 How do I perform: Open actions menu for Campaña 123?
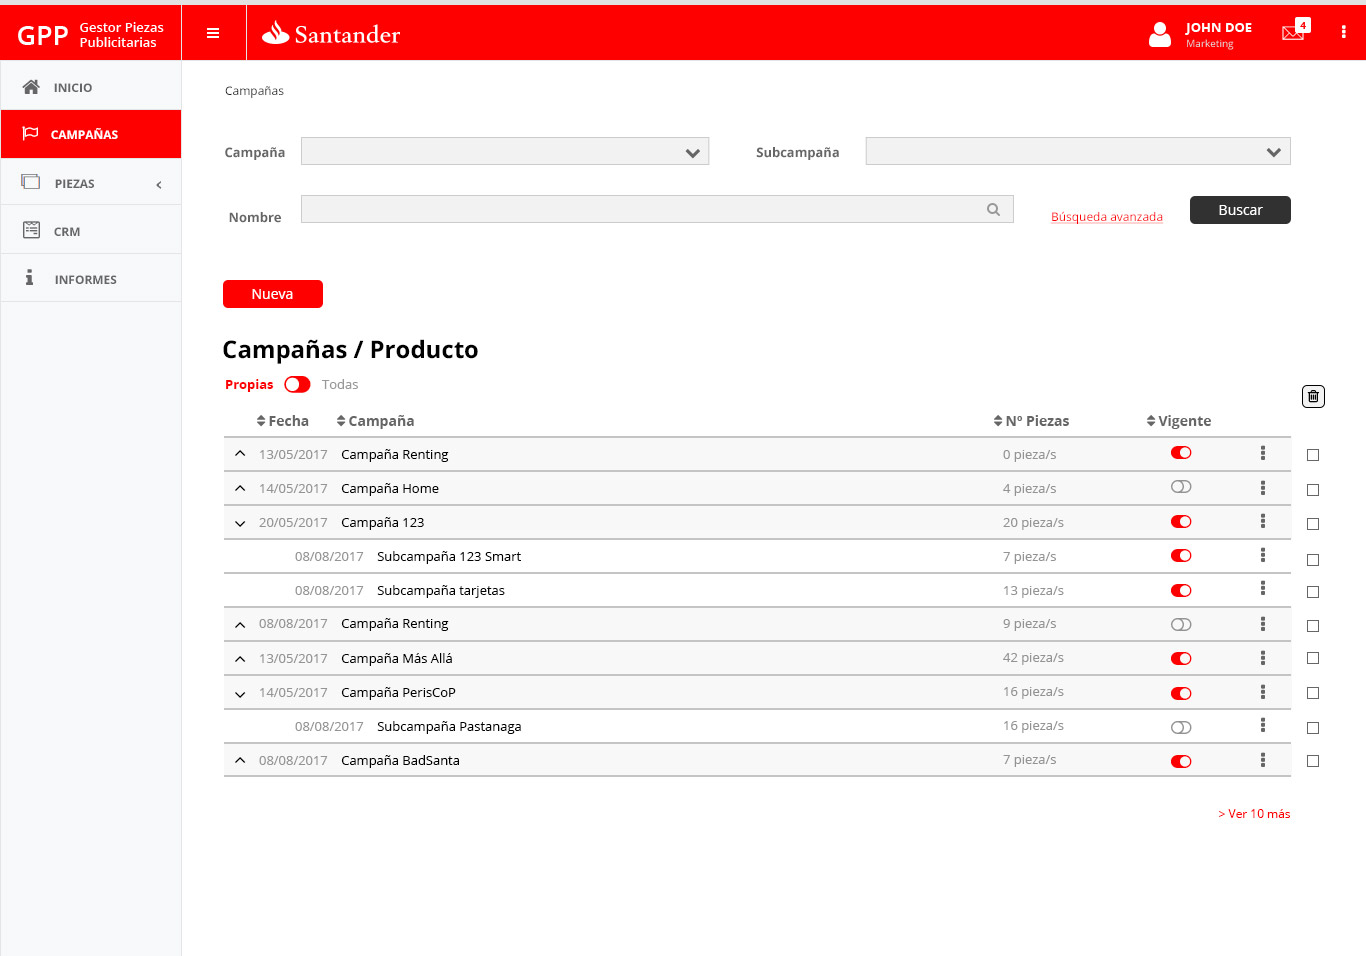[x=1263, y=521]
